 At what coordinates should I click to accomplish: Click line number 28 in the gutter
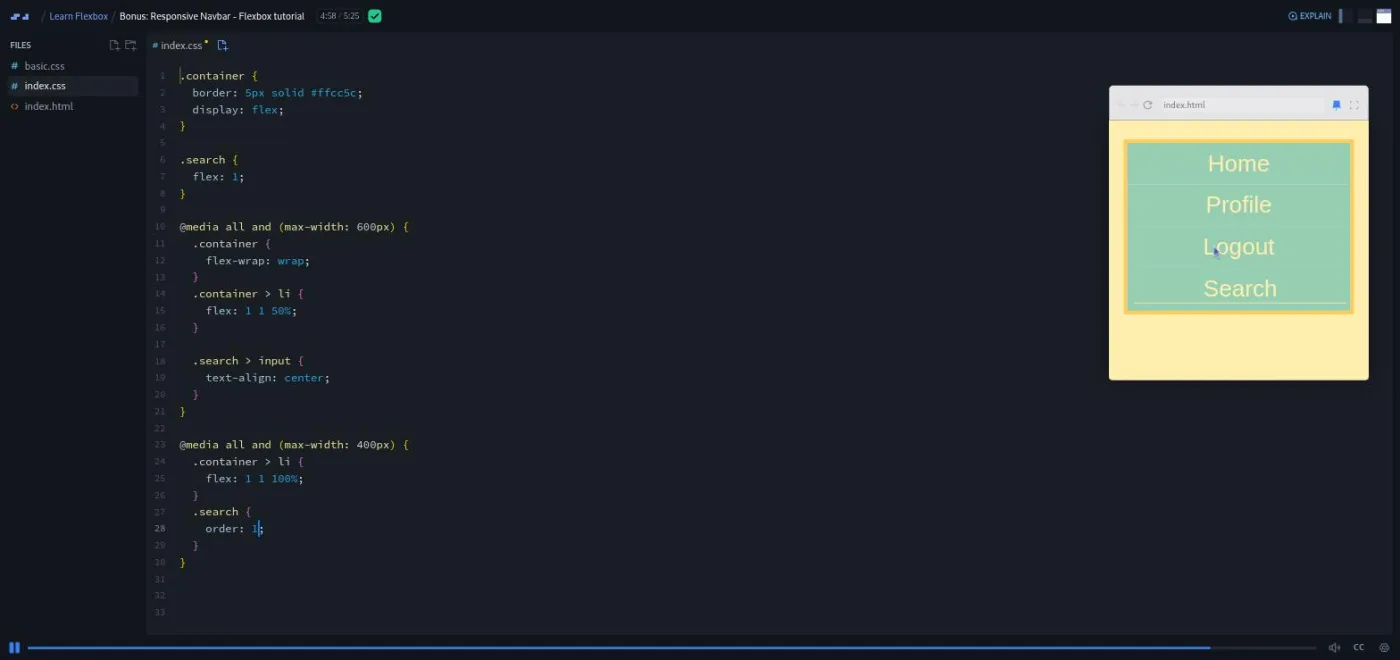(160, 529)
